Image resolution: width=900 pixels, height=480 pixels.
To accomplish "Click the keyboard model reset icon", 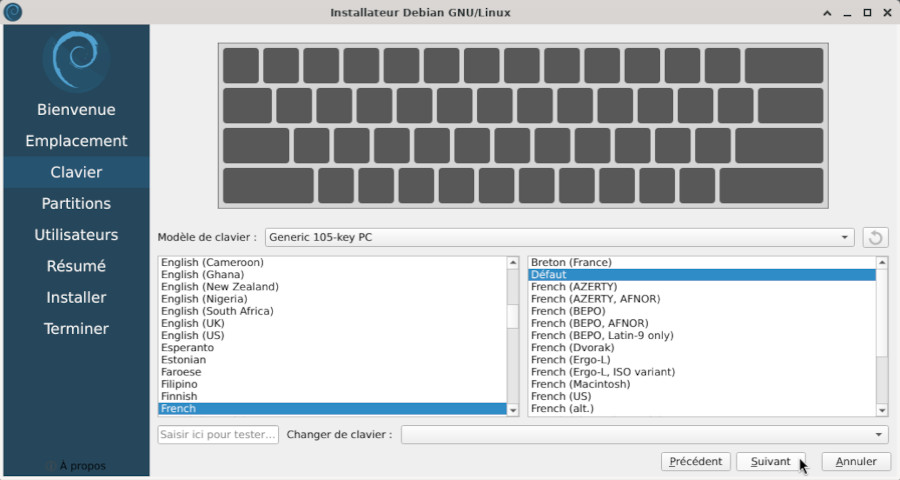I will [x=875, y=237].
